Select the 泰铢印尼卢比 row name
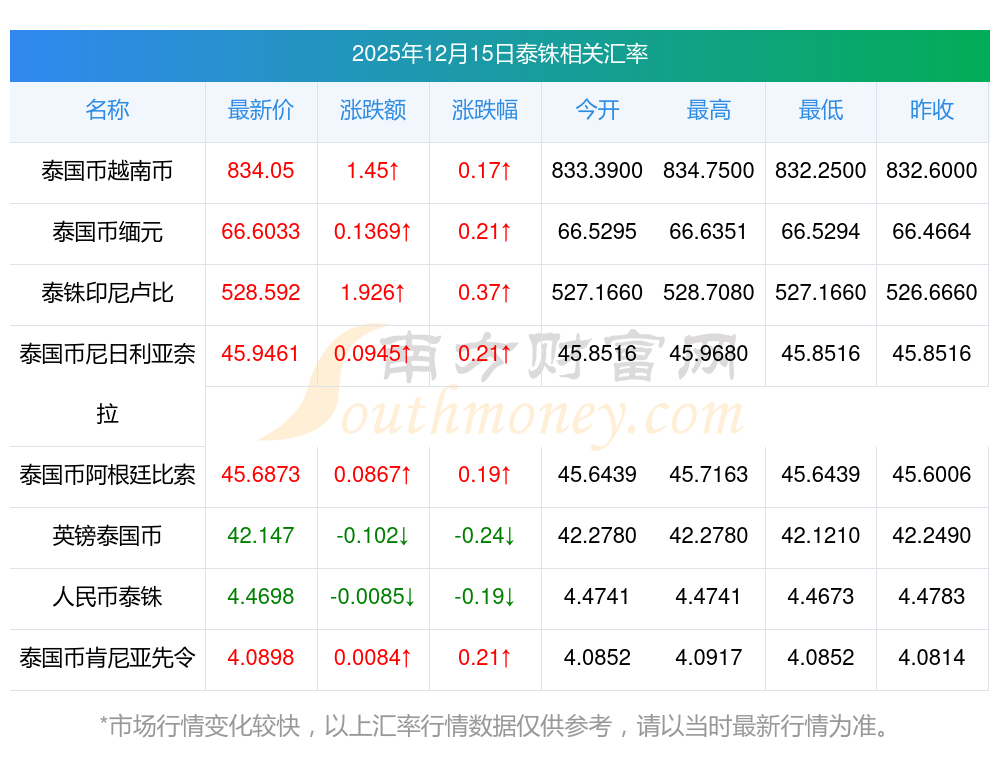 (x=107, y=293)
